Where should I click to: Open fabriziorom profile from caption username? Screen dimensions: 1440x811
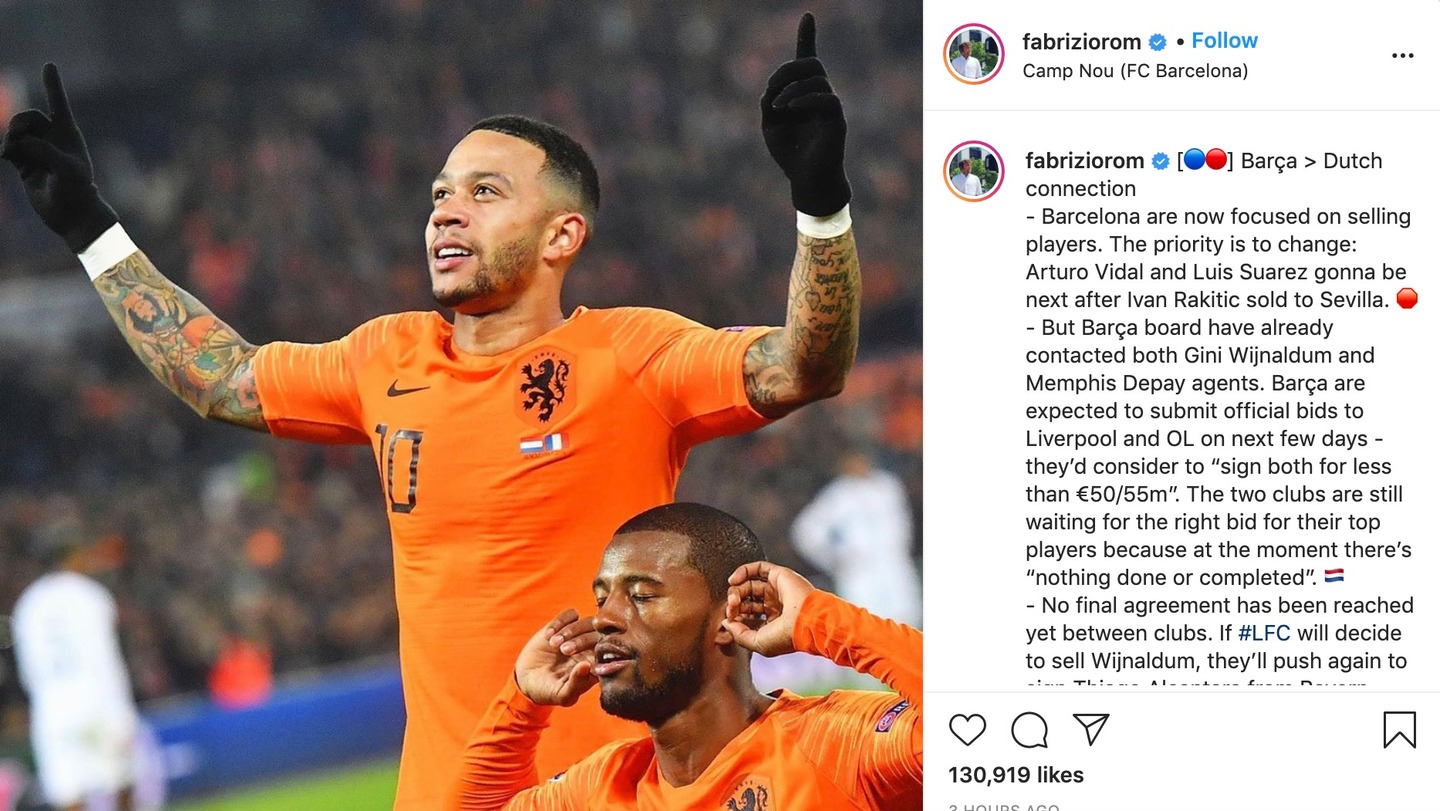(1085, 161)
